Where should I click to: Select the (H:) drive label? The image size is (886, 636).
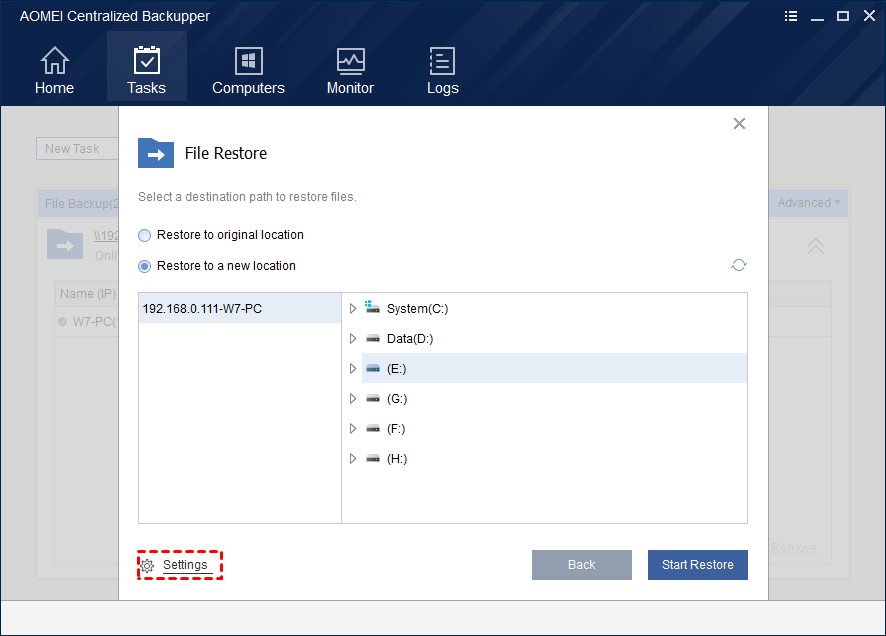[397, 458]
